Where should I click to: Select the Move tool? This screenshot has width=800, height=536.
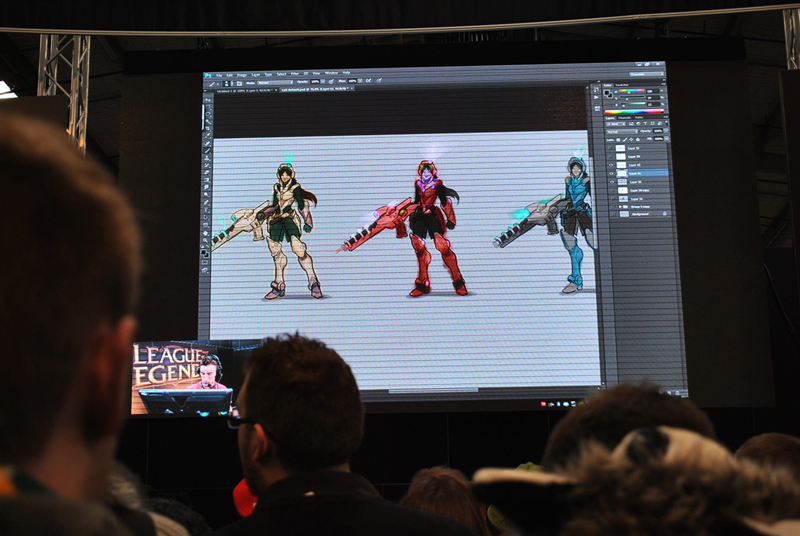(x=208, y=100)
